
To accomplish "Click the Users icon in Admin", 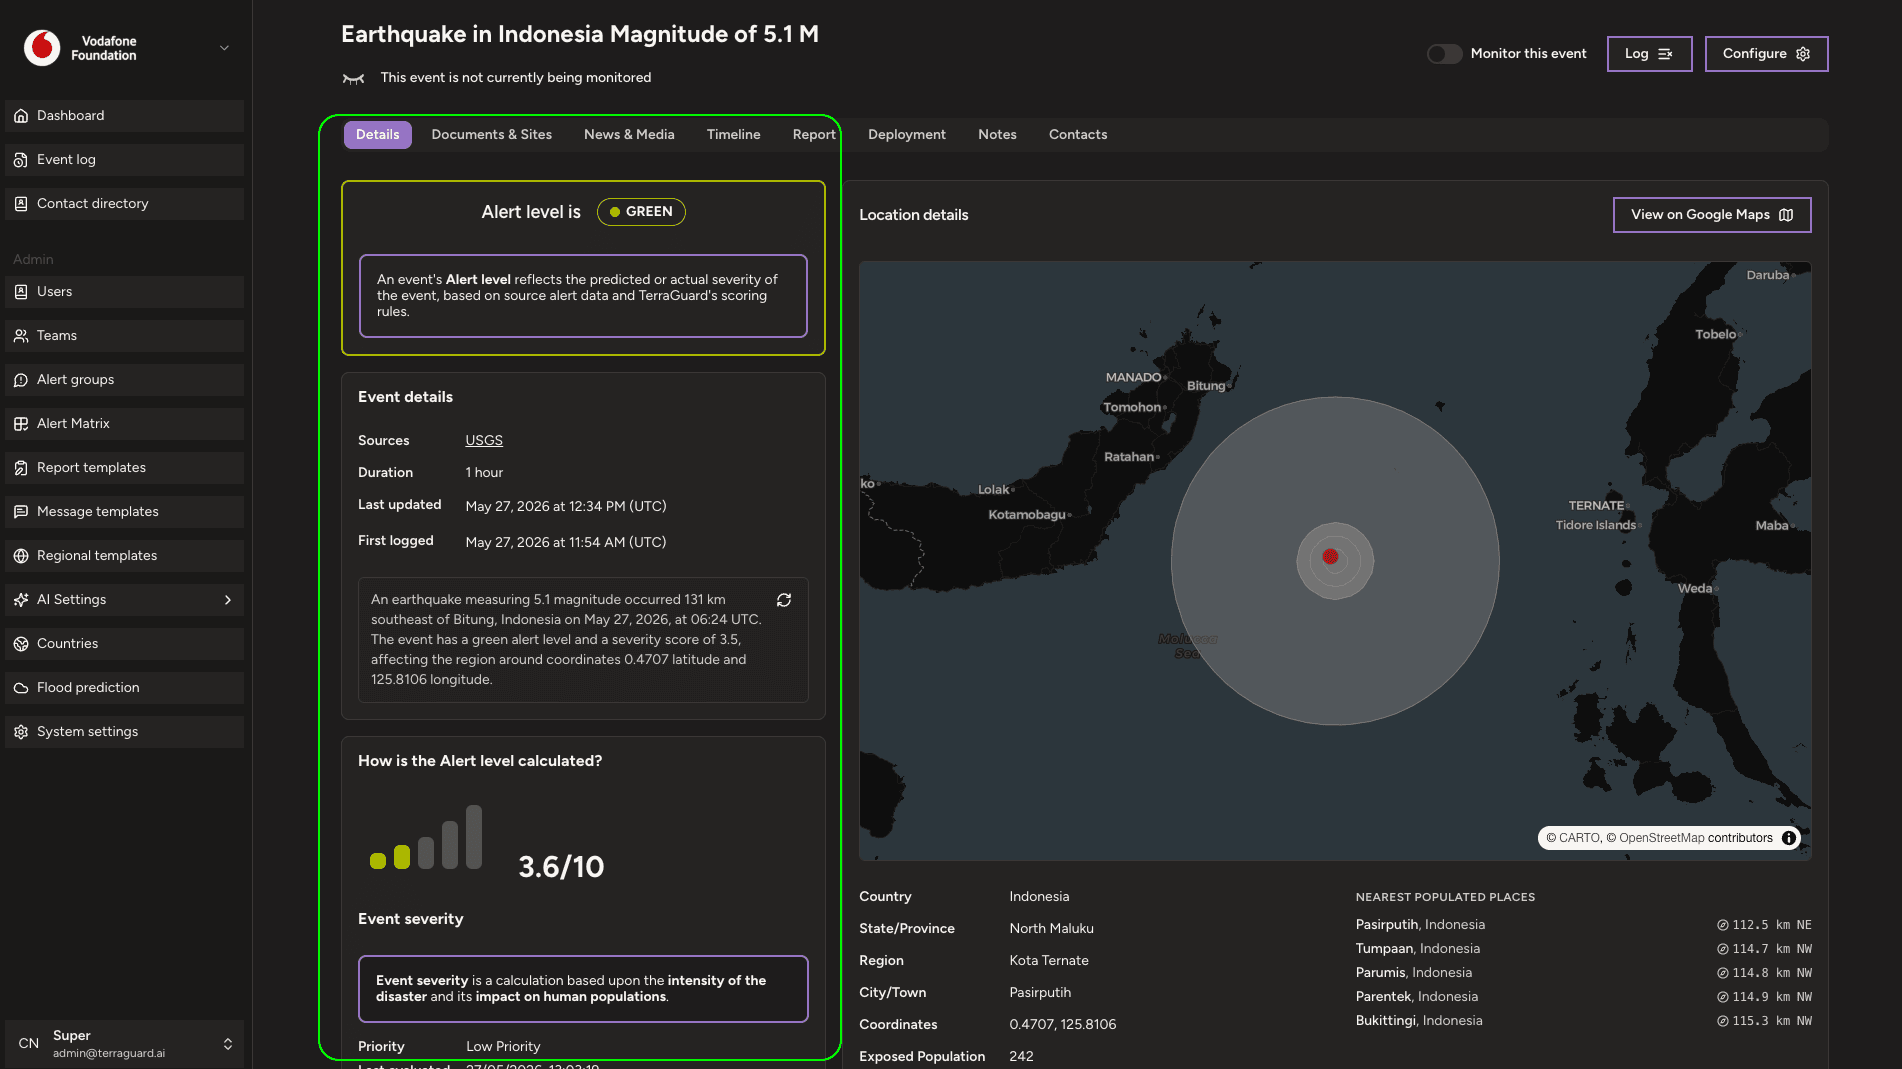I will [21, 292].
